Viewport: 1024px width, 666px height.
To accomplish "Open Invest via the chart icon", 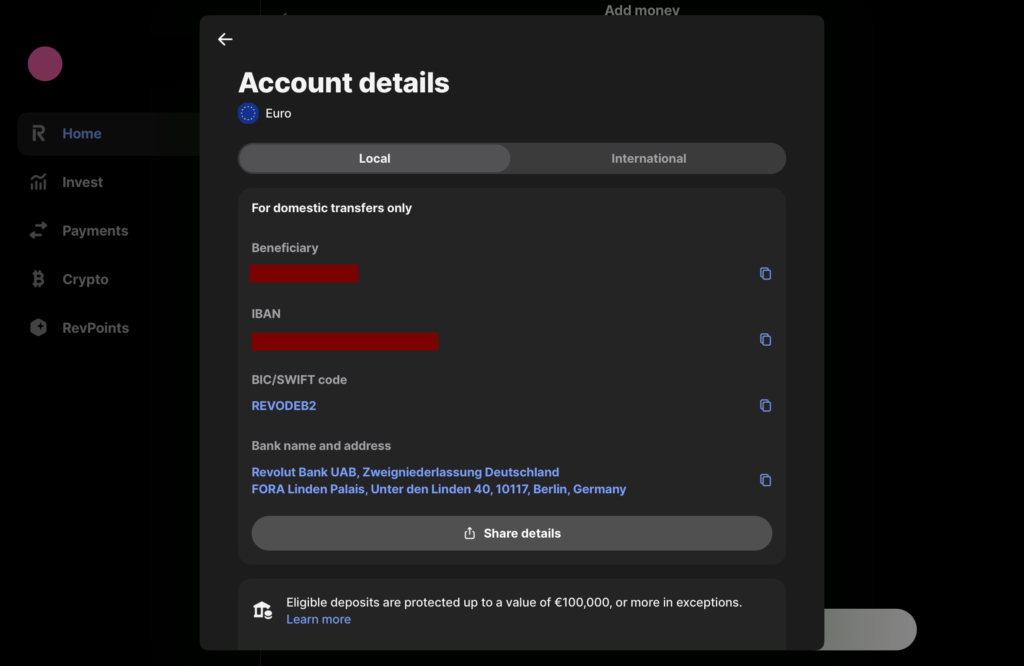I will 38,182.
